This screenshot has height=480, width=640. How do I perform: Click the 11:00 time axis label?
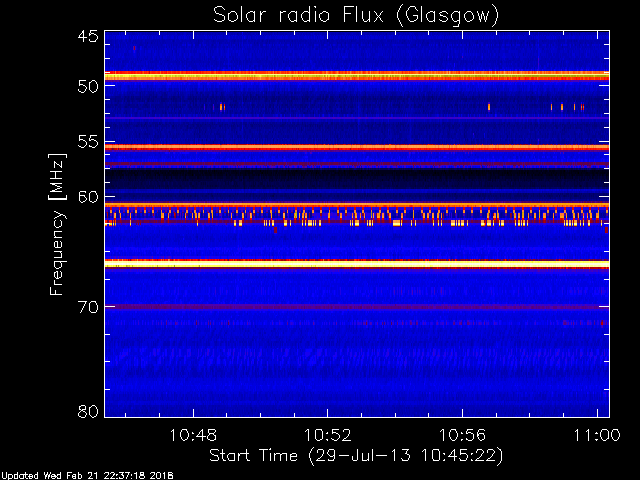coord(597,436)
